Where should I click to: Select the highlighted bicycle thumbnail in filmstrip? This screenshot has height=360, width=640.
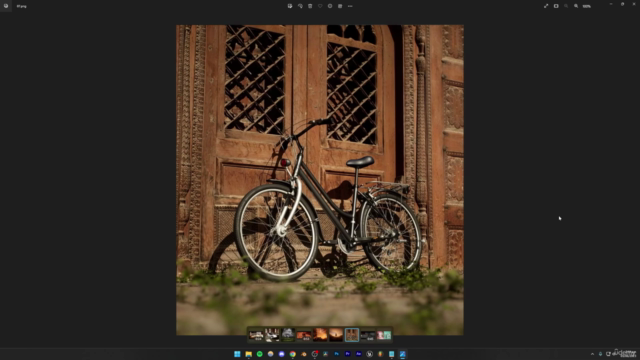[x=352, y=335]
